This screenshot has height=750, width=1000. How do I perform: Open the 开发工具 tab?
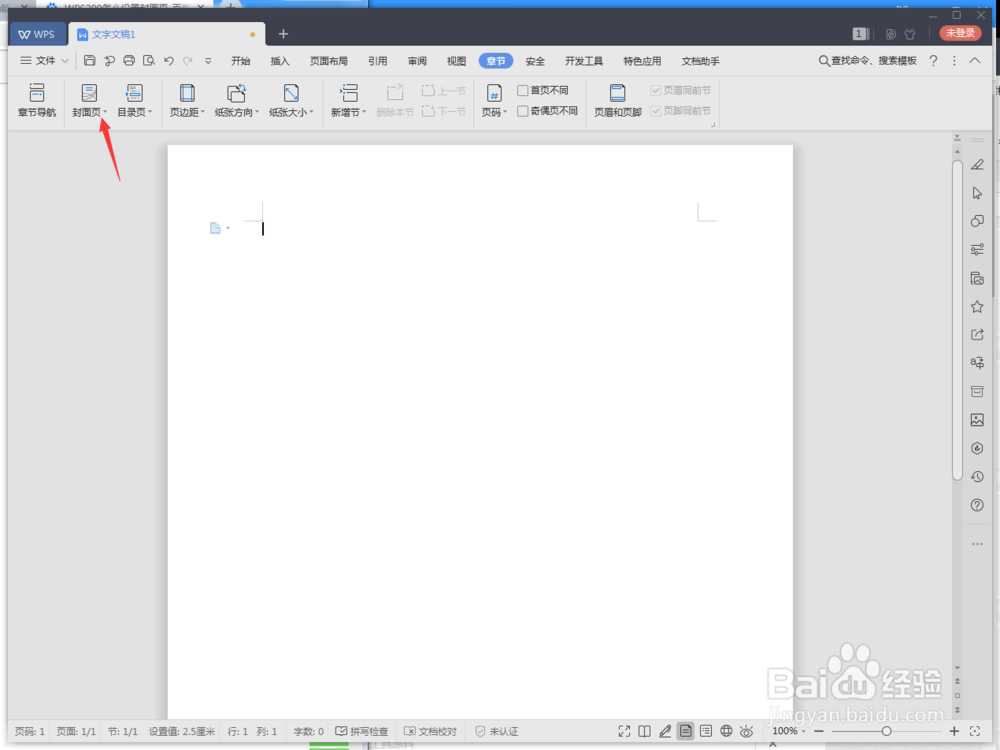click(x=584, y=61)
